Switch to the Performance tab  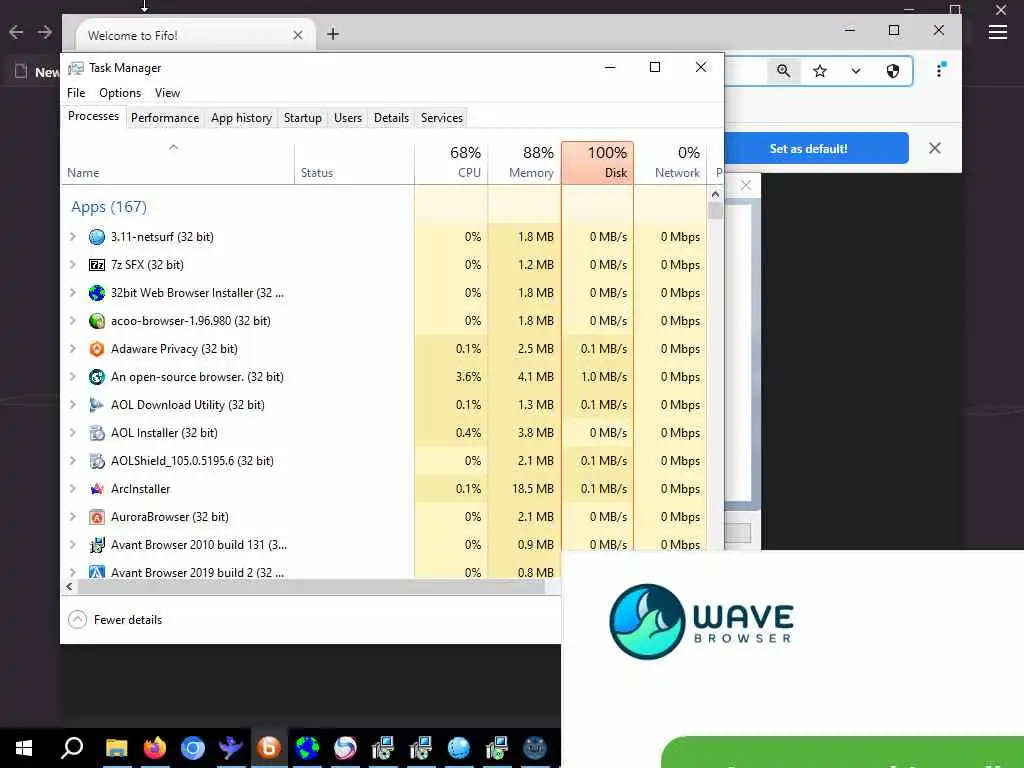165,118
